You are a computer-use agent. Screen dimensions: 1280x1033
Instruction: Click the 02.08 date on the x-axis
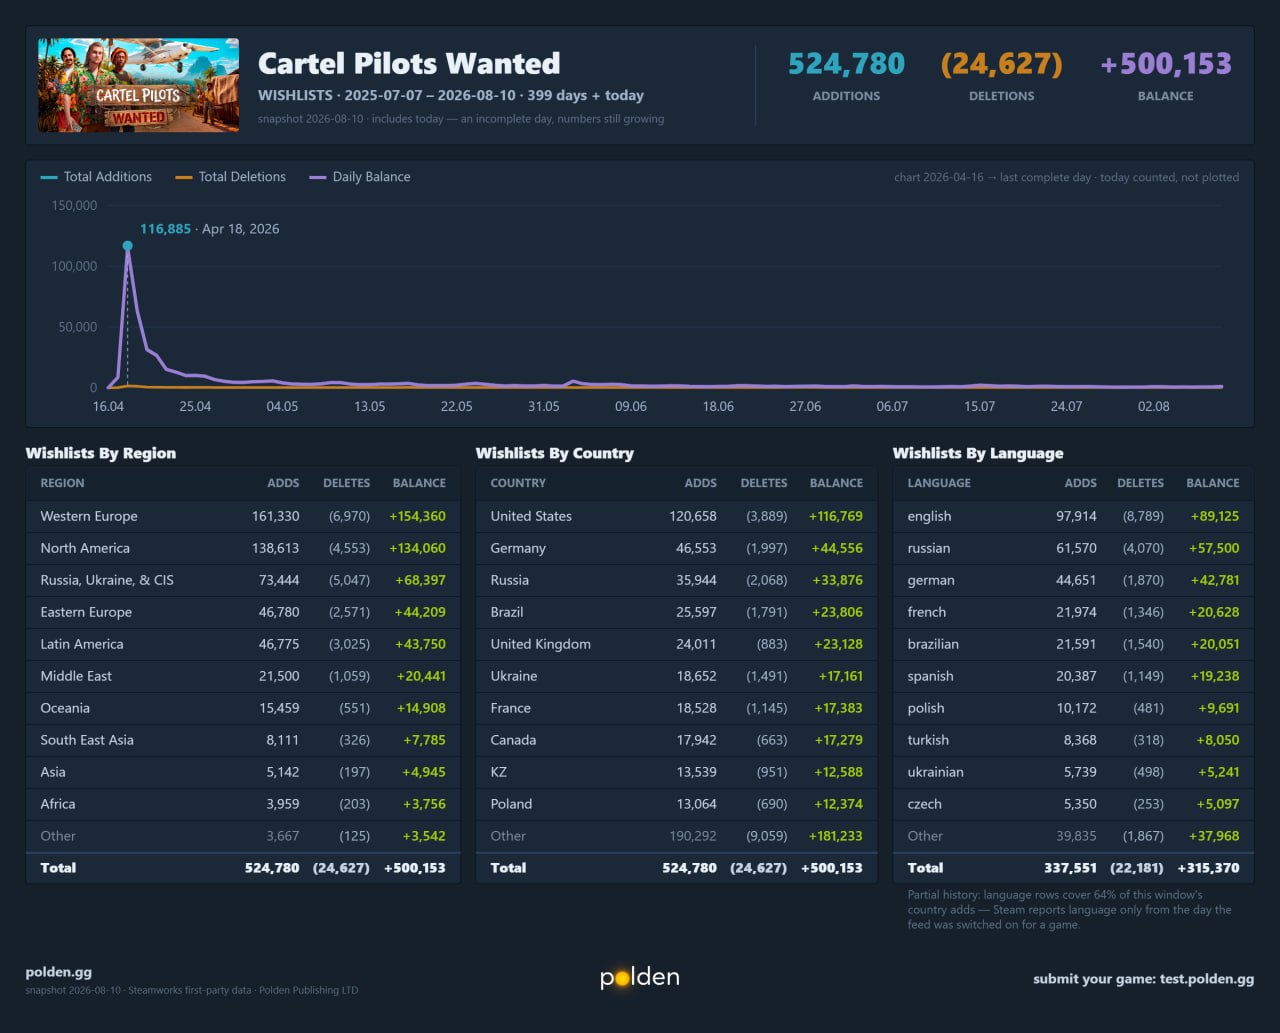[1154, 406]
